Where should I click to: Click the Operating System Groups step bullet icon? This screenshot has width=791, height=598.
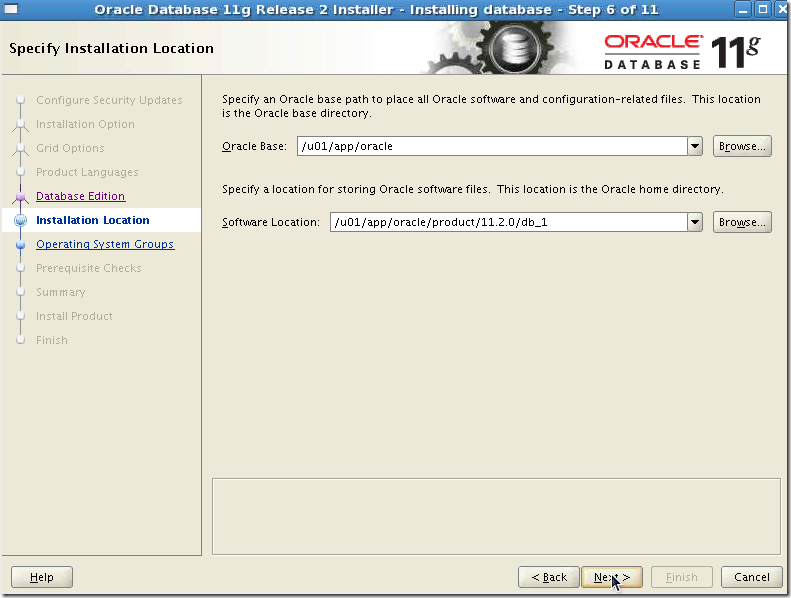21,245
